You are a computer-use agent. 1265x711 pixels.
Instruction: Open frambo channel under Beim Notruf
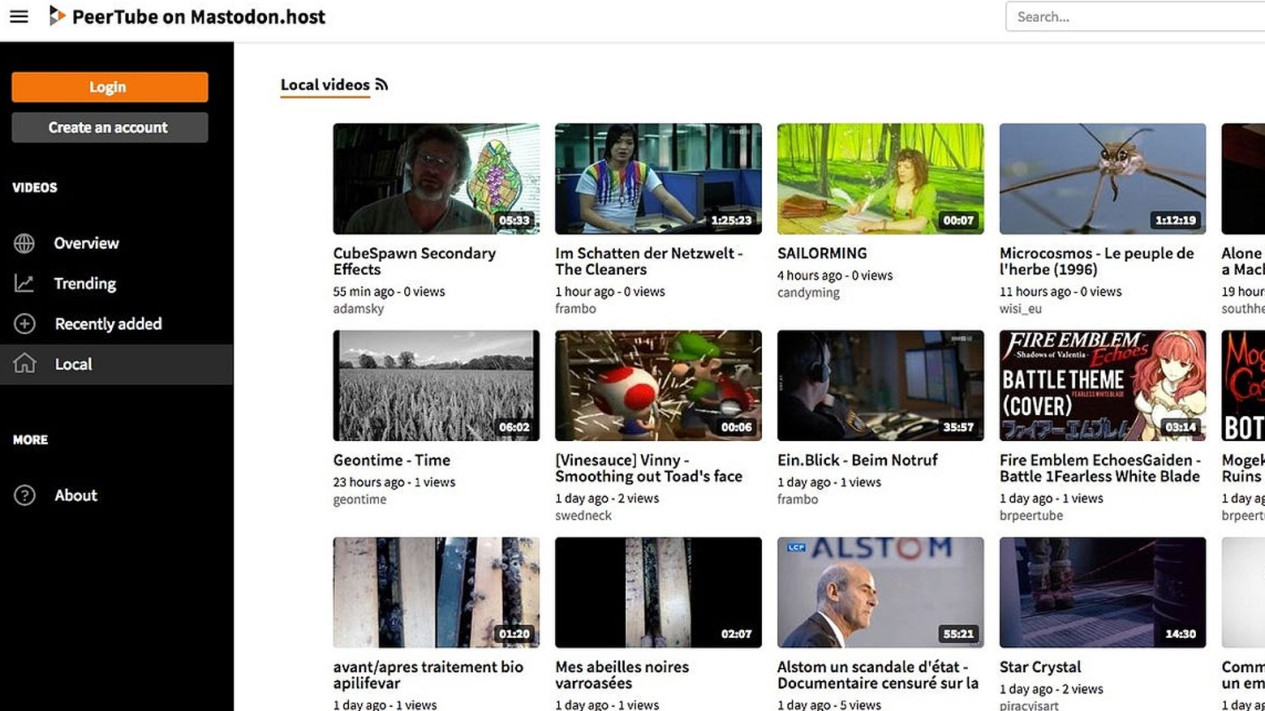click(797, 500)
